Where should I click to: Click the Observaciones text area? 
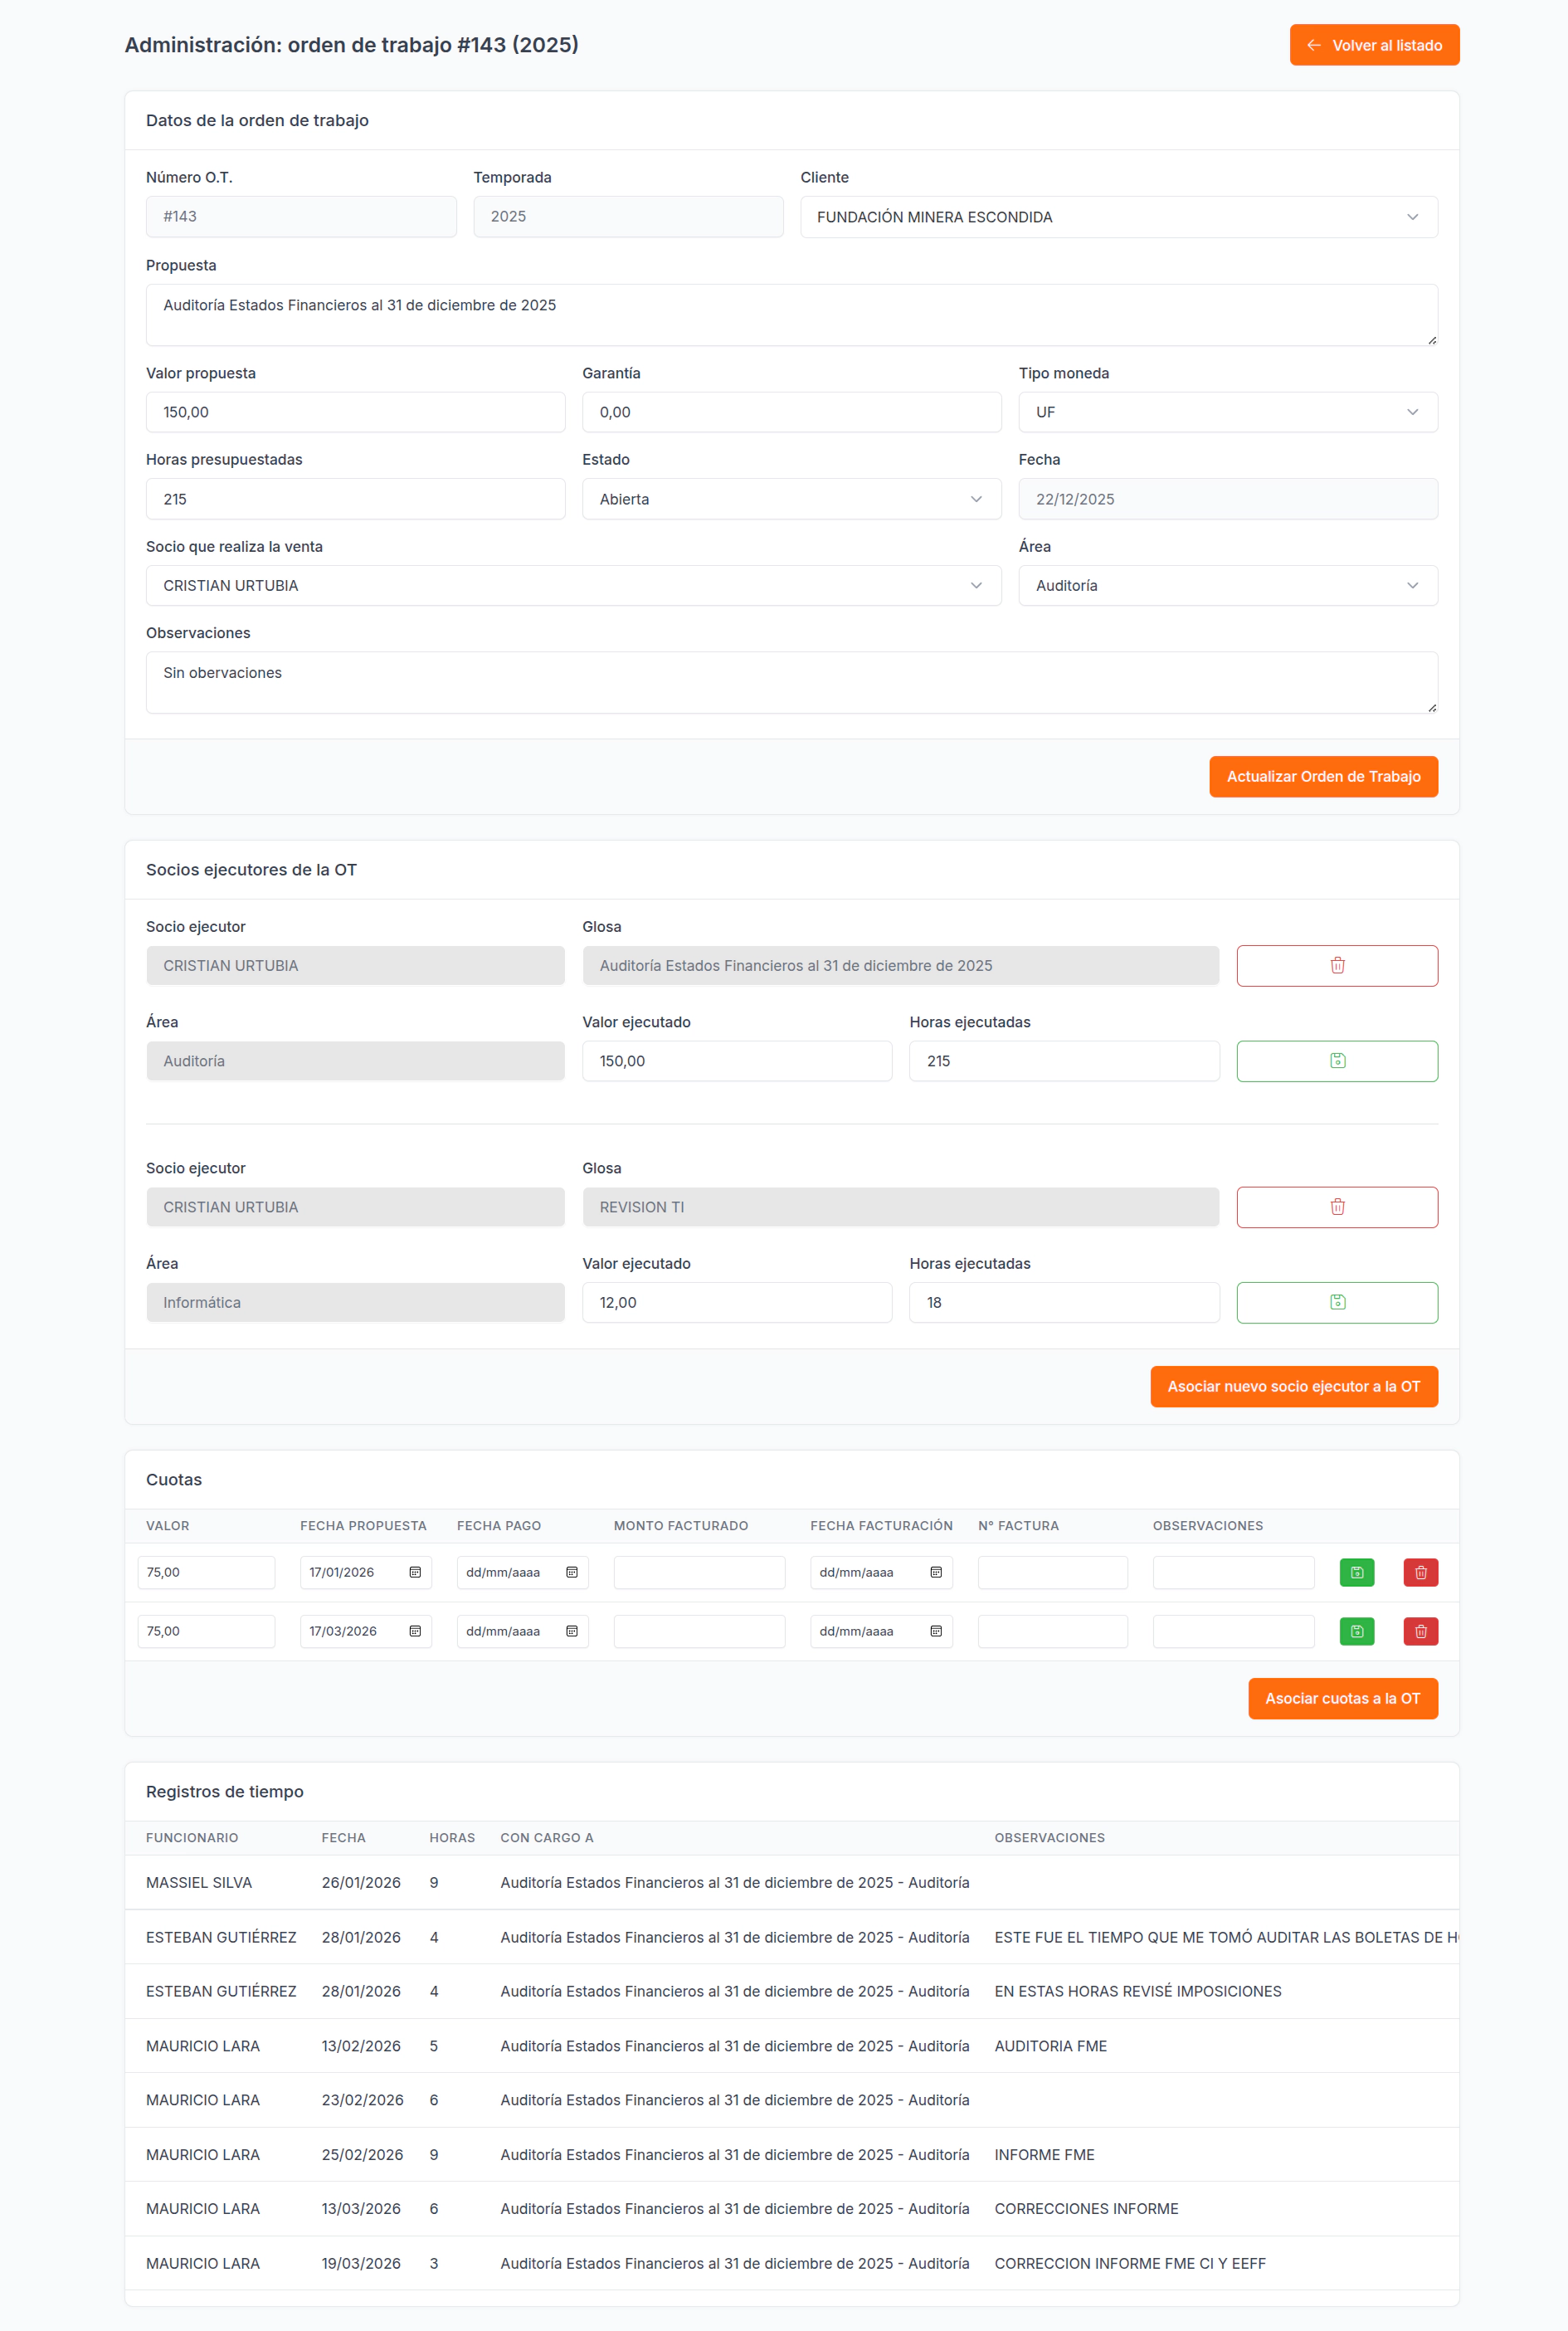[x=791, y=682]
